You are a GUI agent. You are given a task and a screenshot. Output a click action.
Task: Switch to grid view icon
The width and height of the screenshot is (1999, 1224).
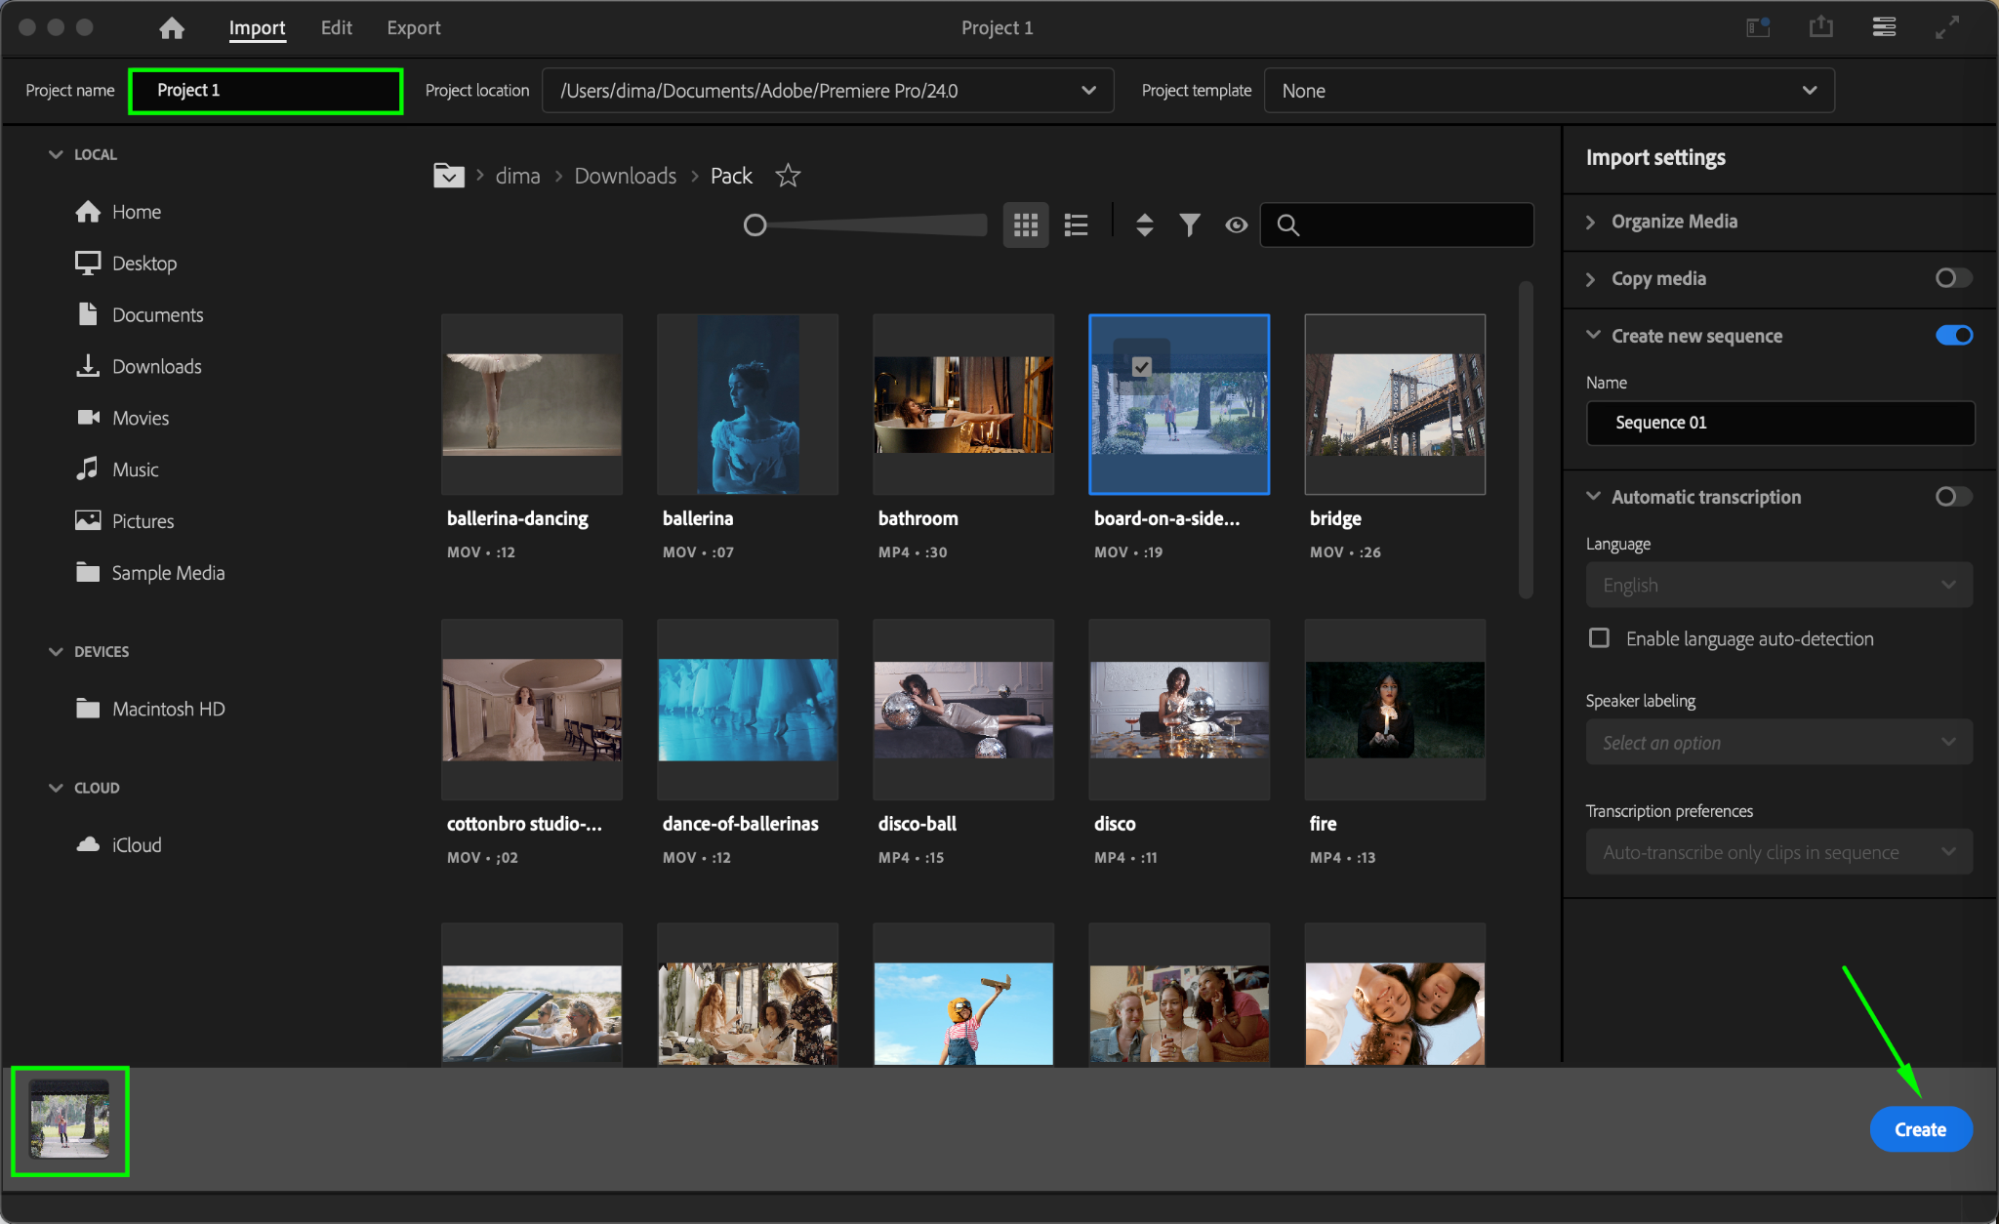1025,225
